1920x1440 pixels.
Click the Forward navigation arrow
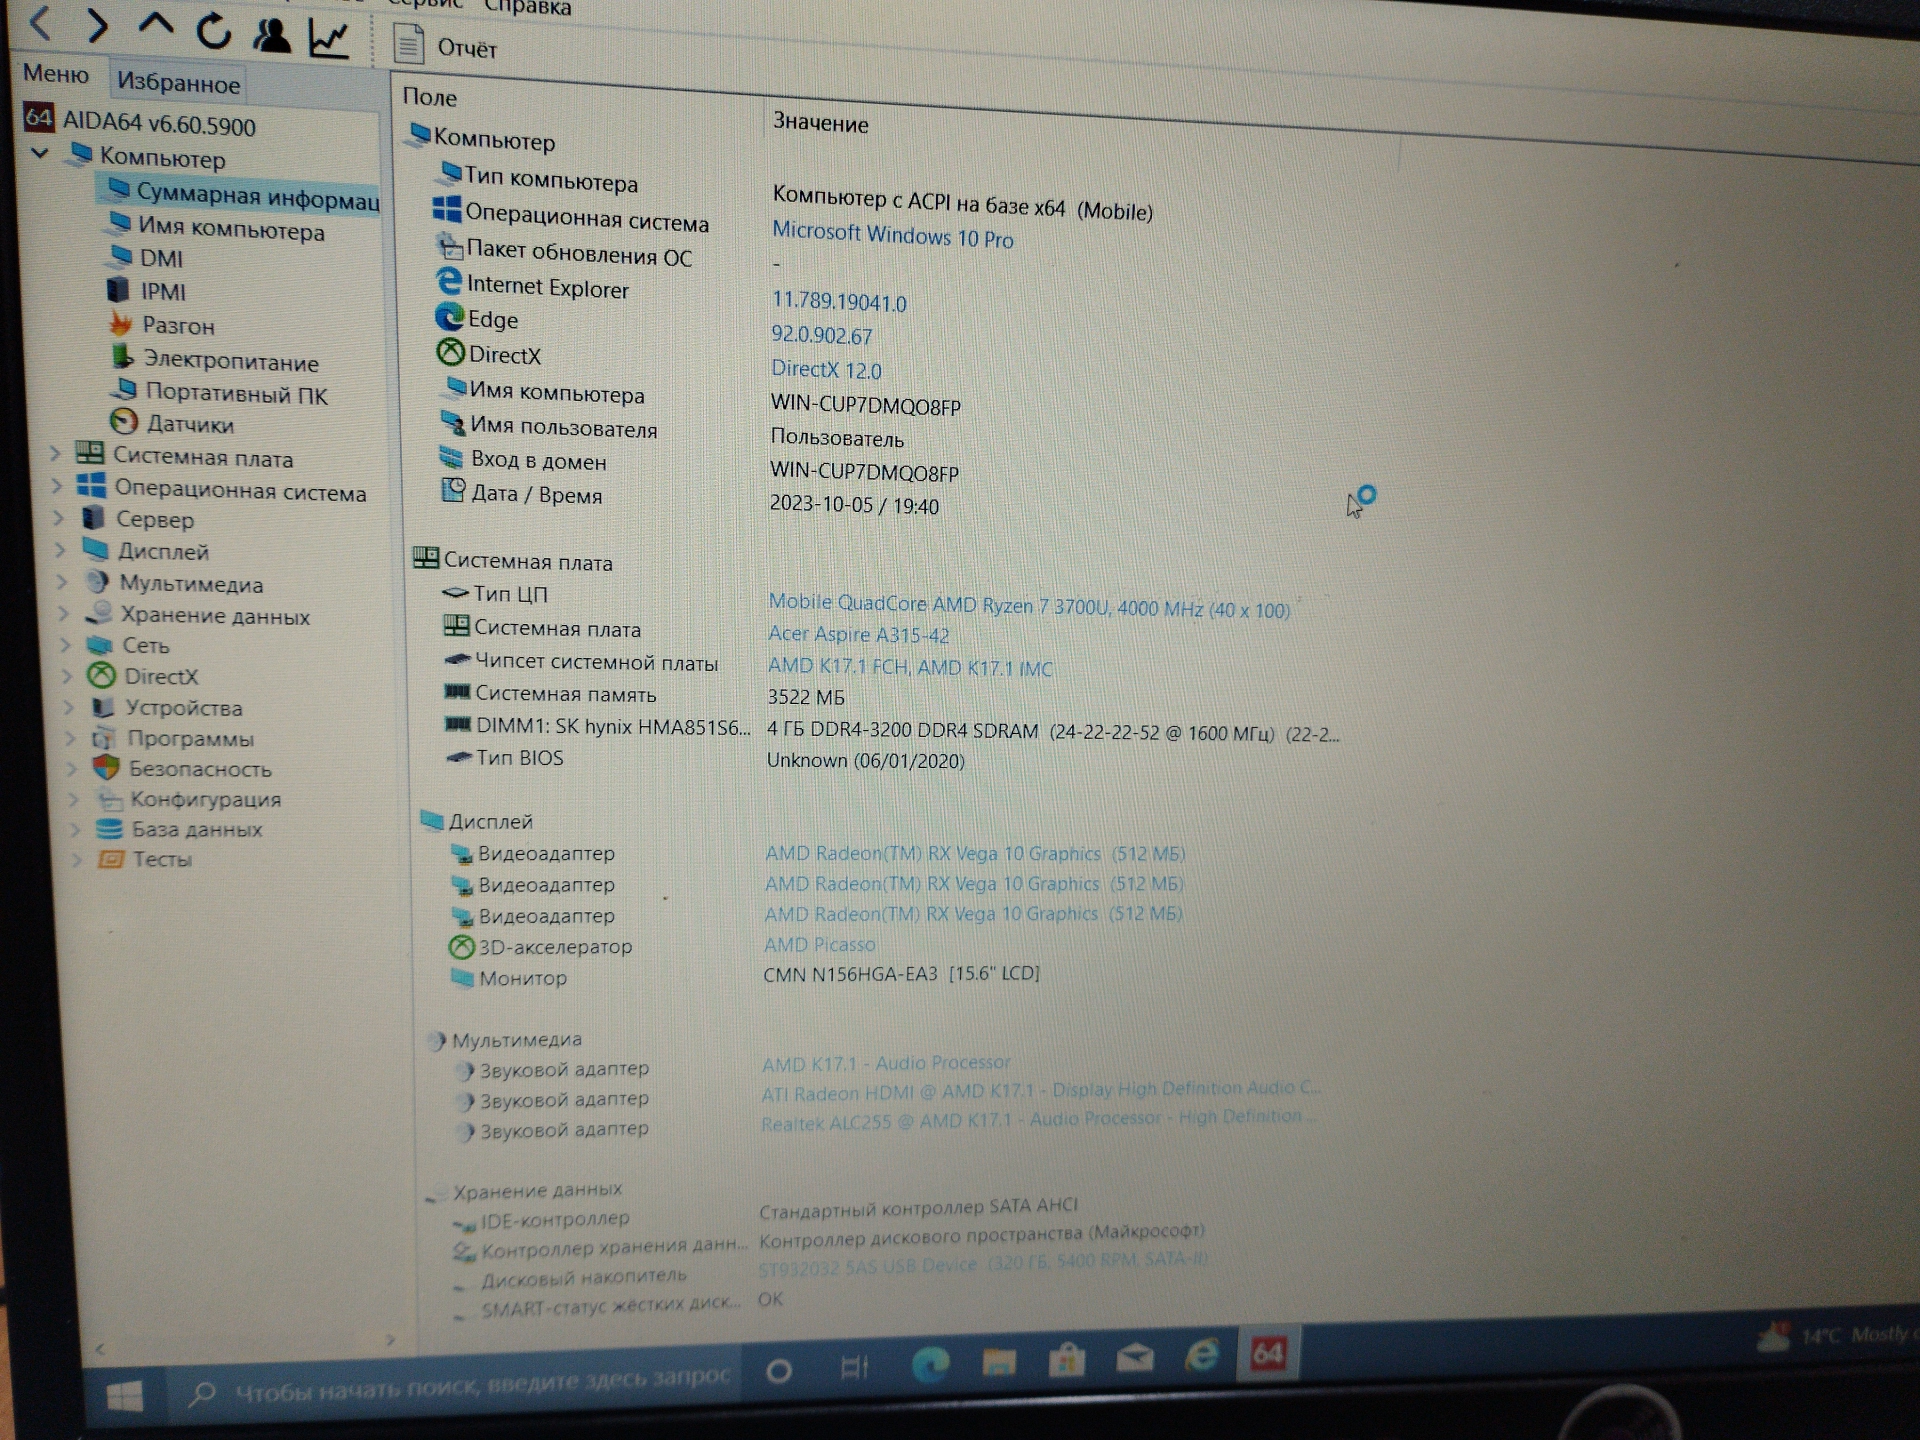click(96, 25)
